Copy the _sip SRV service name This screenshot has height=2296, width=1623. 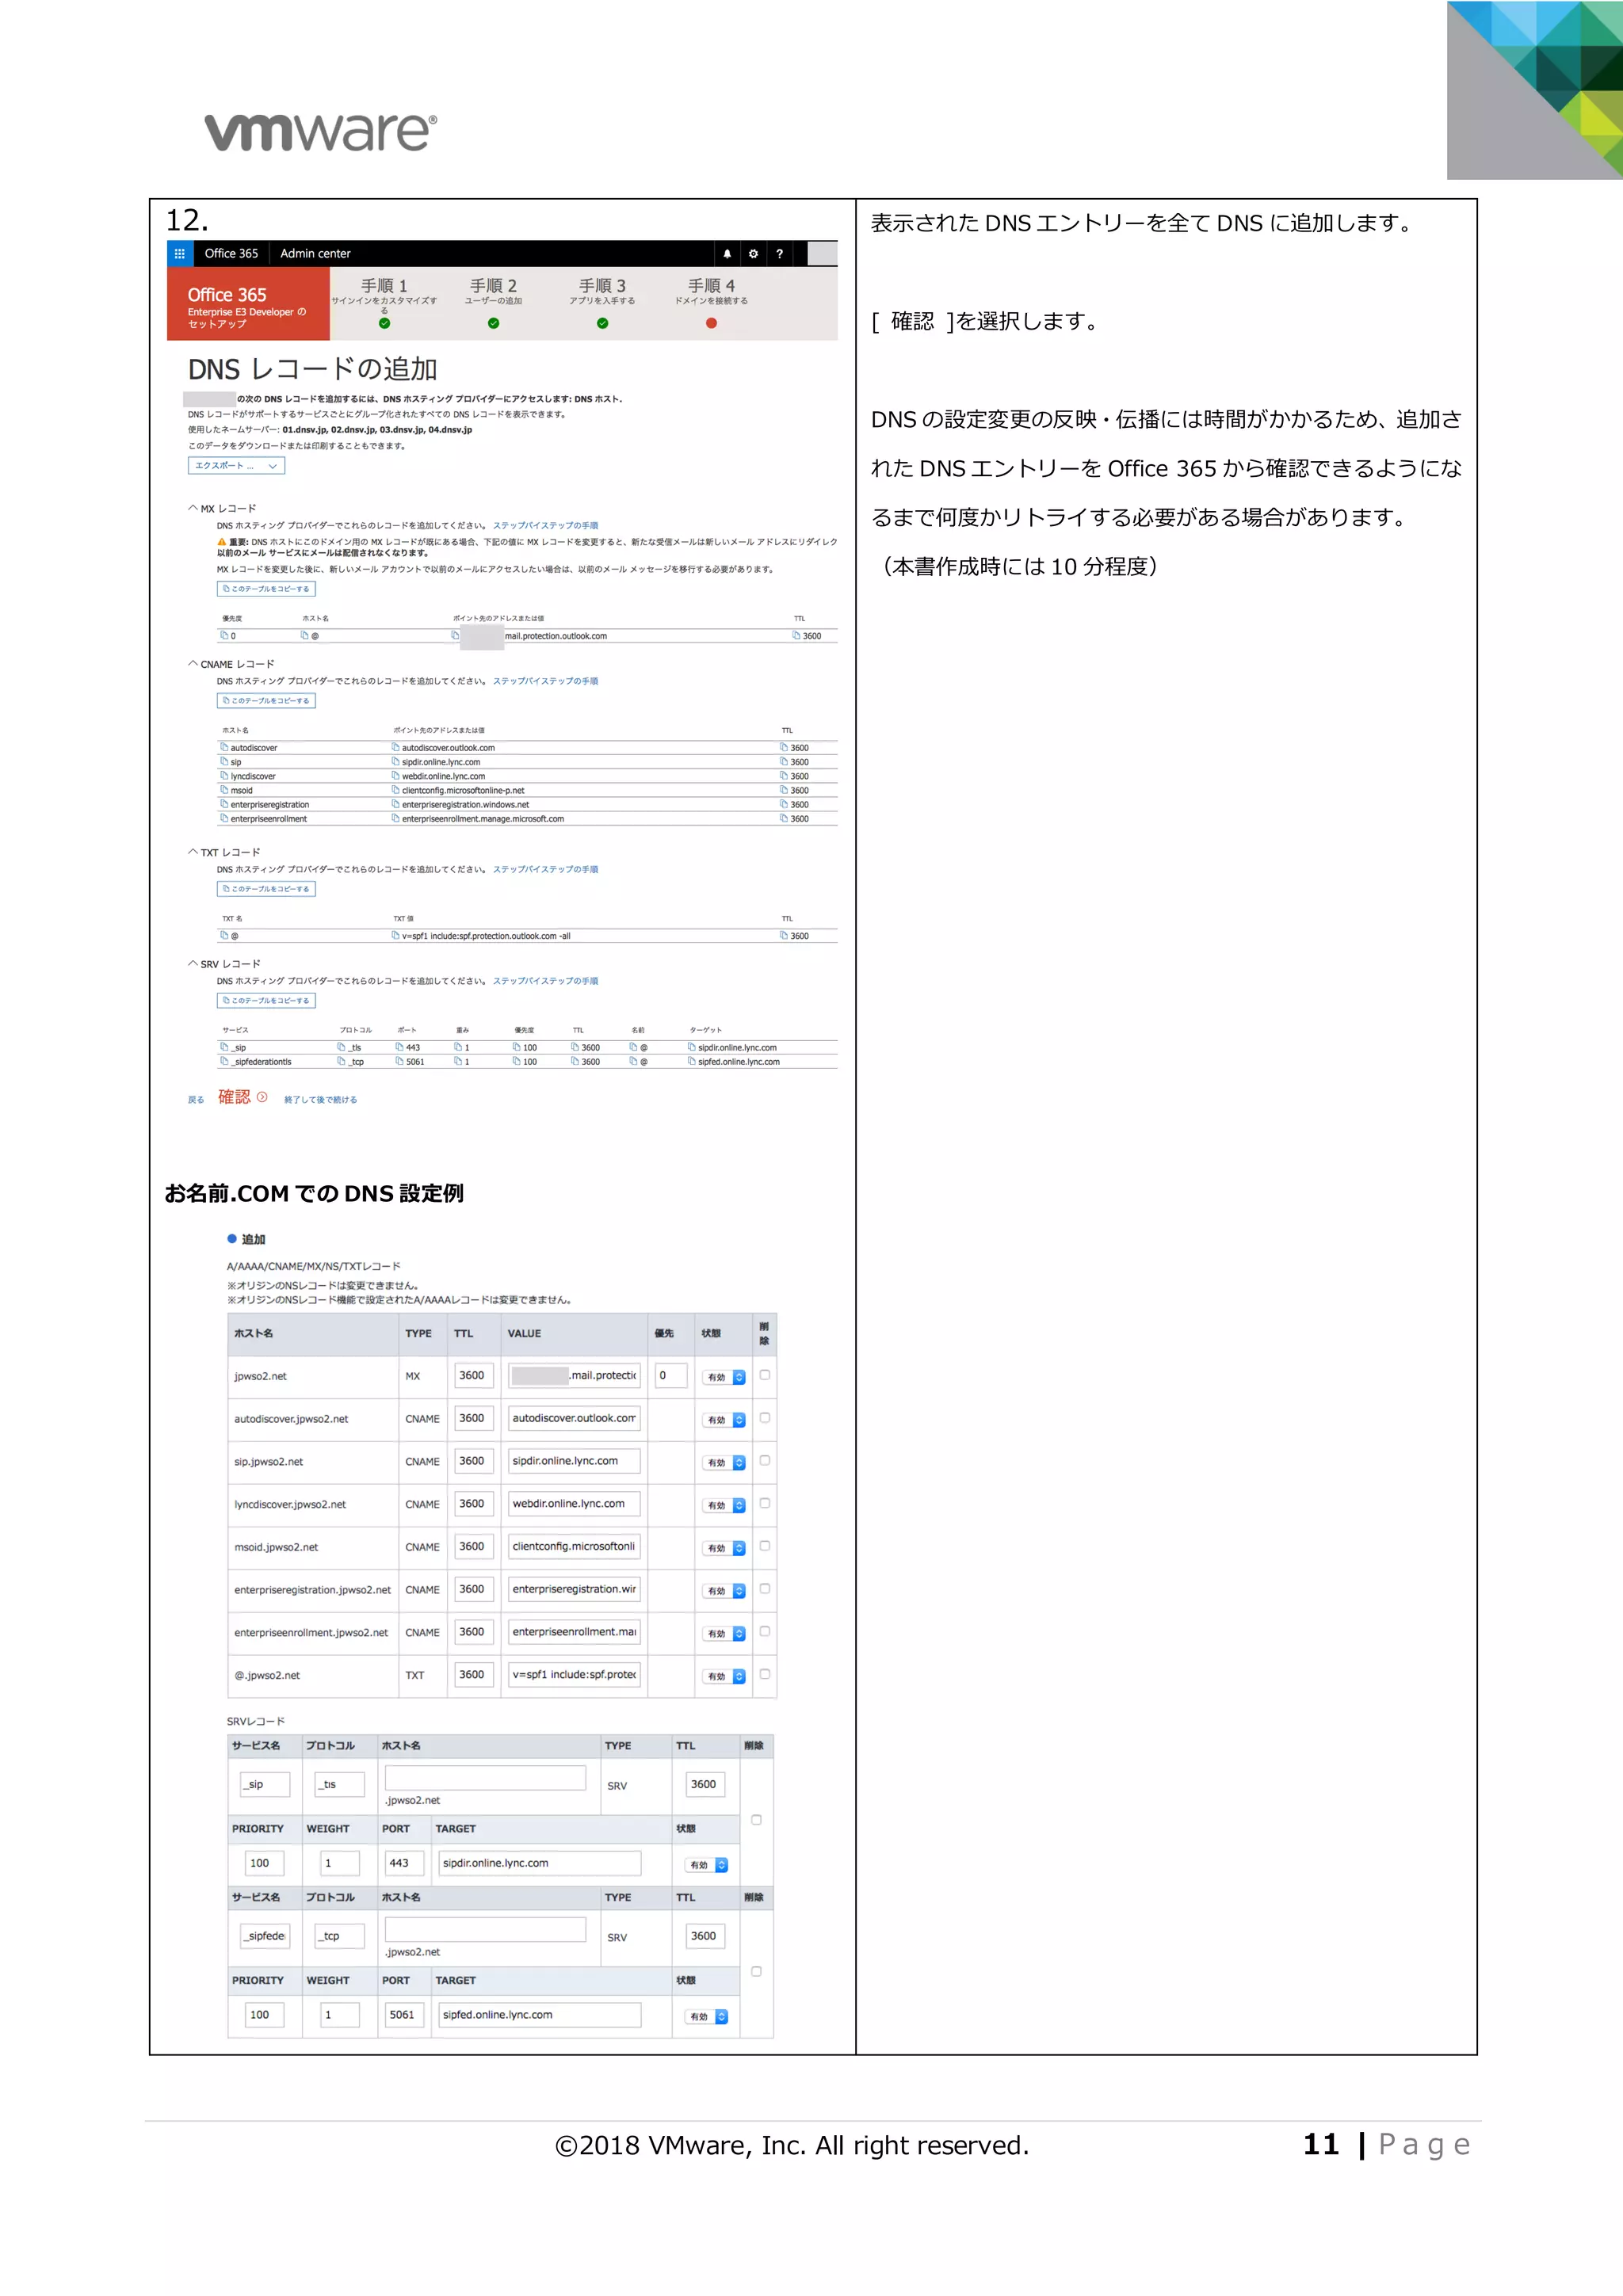[225, 1047]
